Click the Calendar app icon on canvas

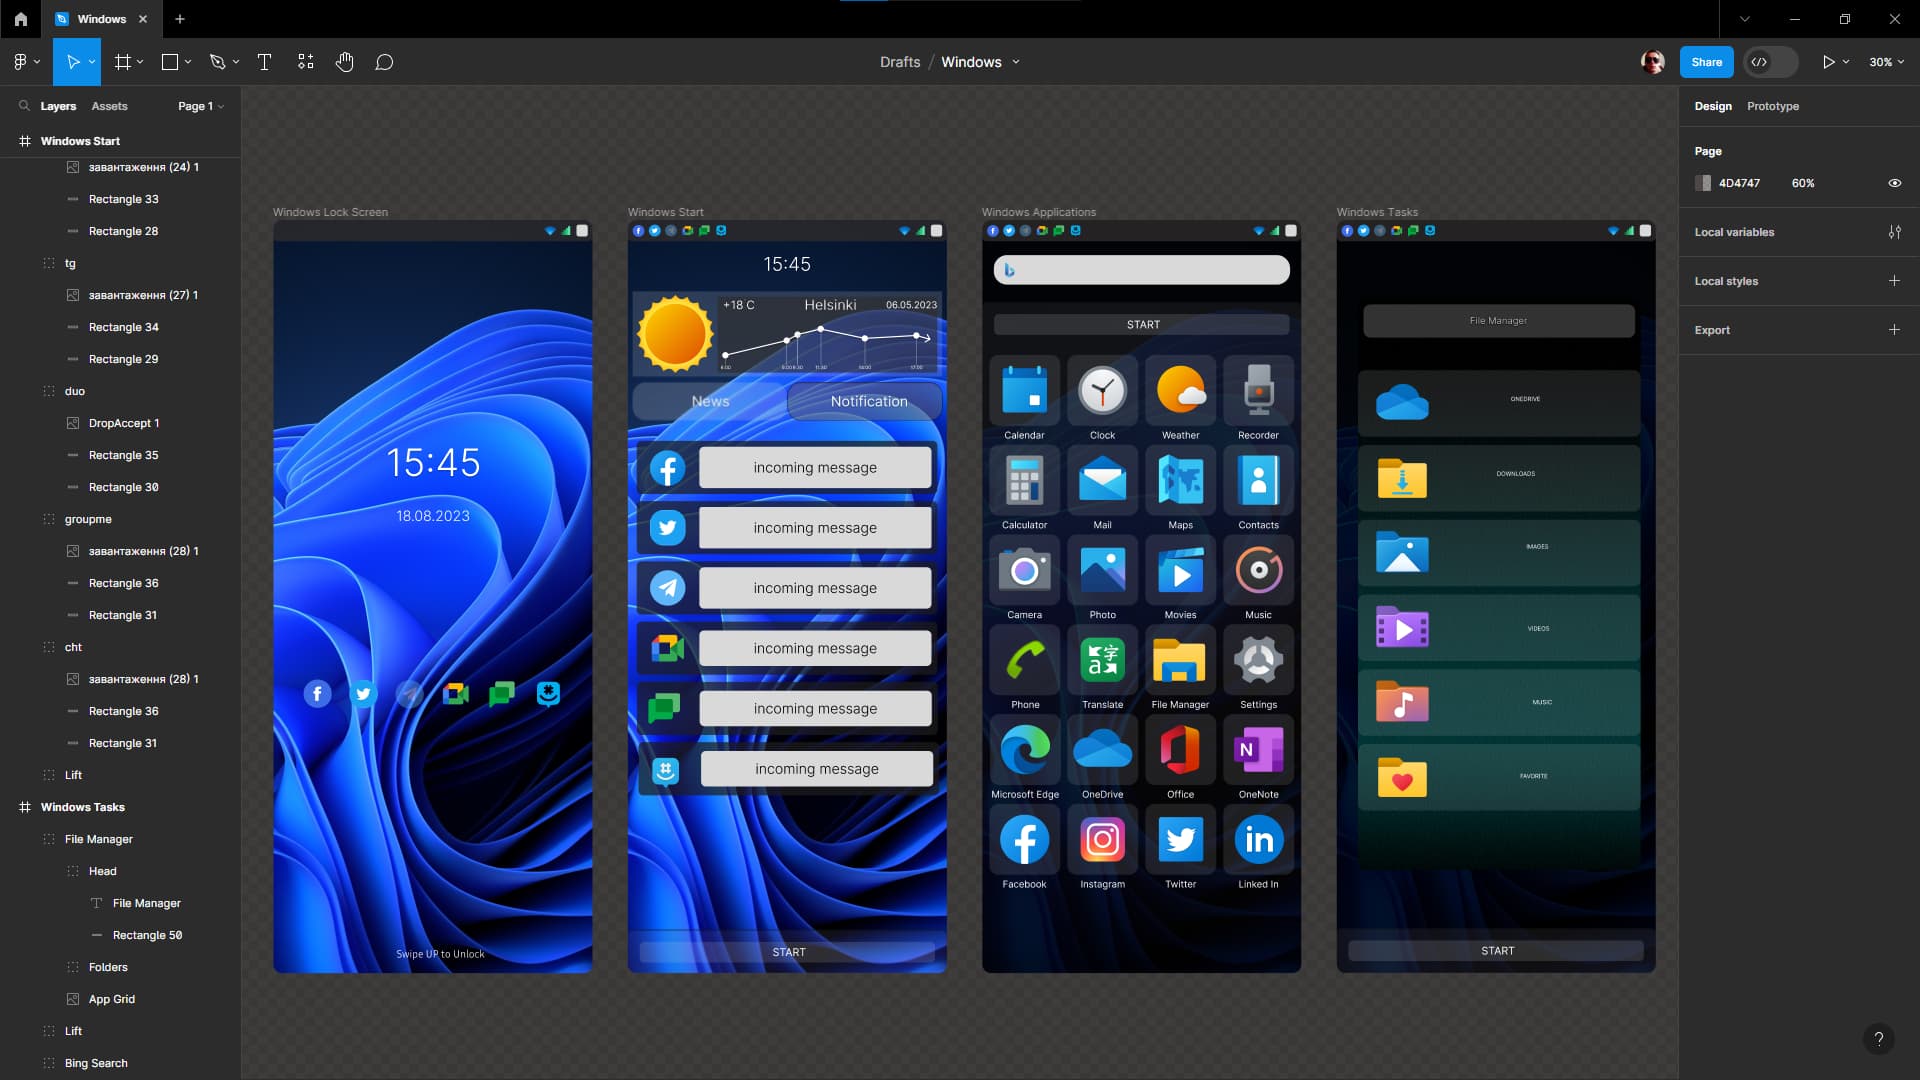(x=1024, y=390)
